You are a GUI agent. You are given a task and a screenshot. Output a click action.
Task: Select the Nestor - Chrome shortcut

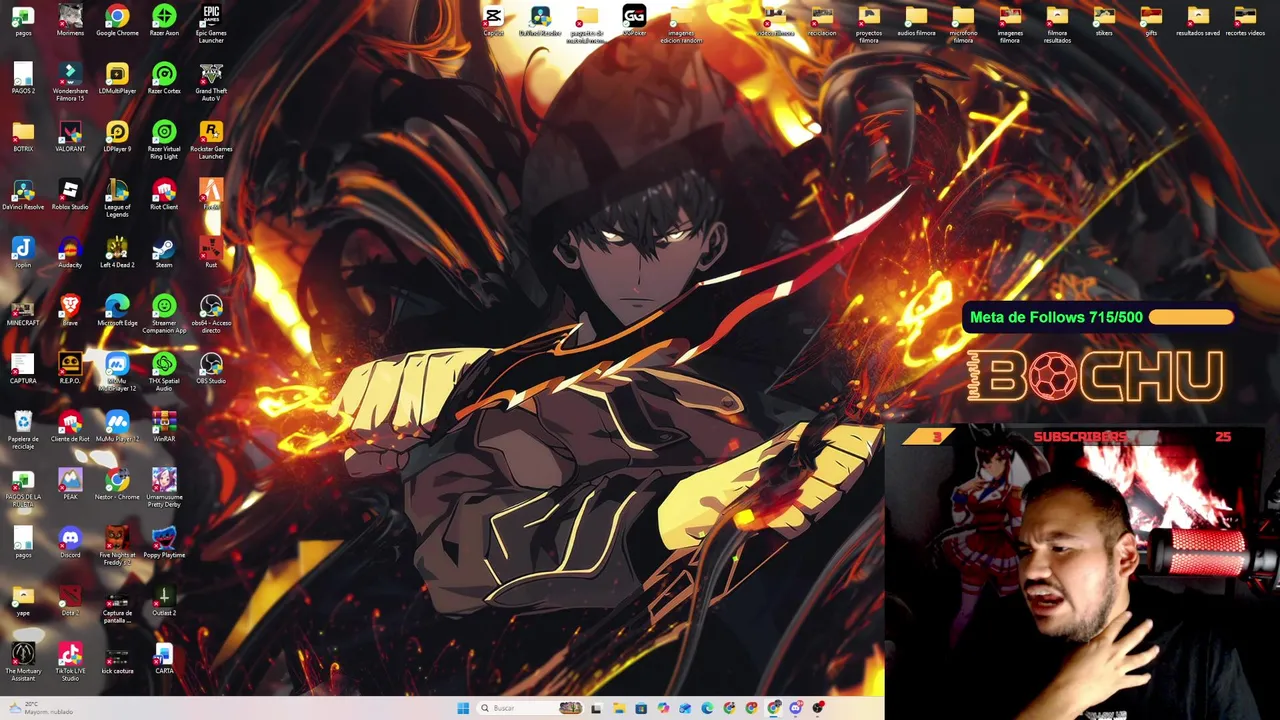[x=117, y=484]
